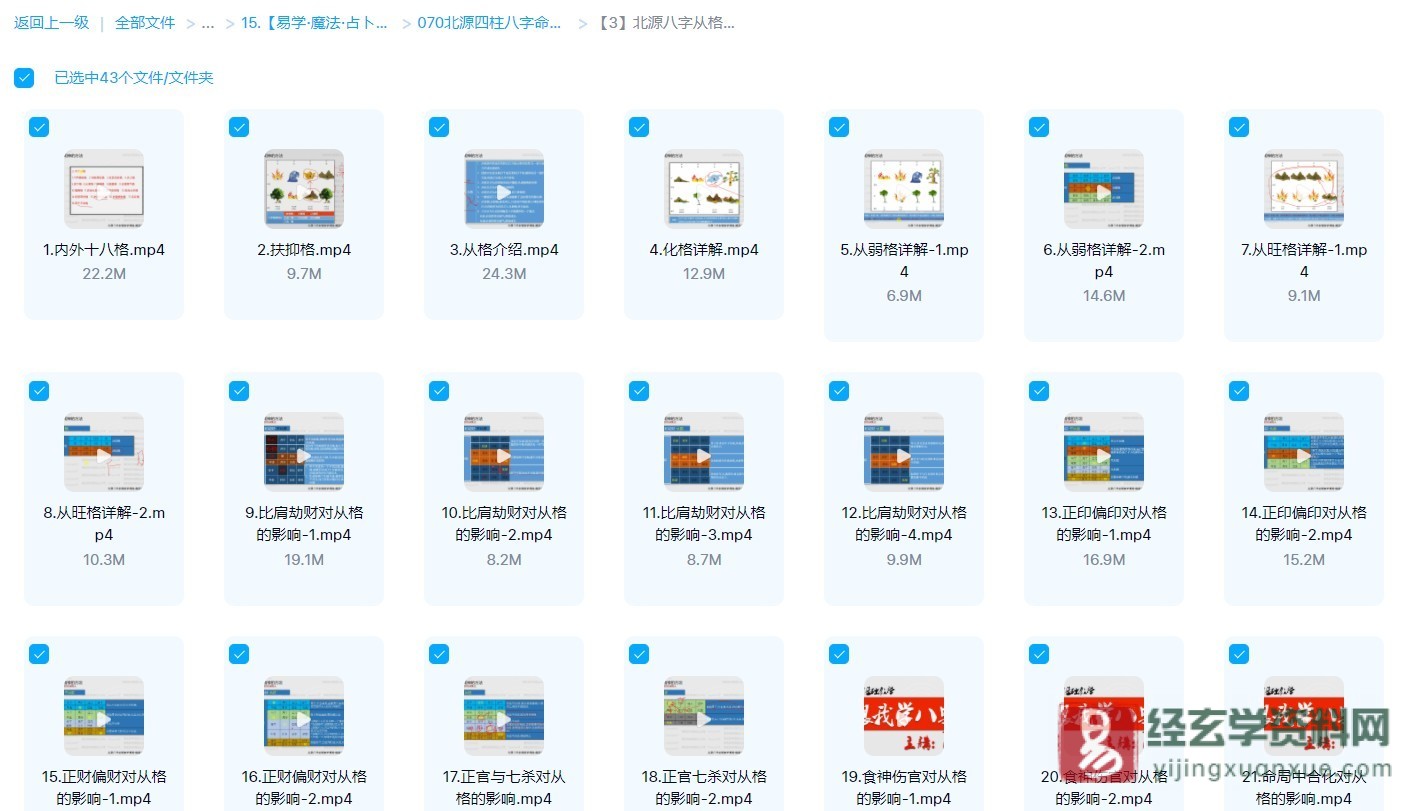Screen dimensions: 1423x811
Task: Open breadcrumb 15.【易学·魔法·占卜...
Action: point(315,22)
